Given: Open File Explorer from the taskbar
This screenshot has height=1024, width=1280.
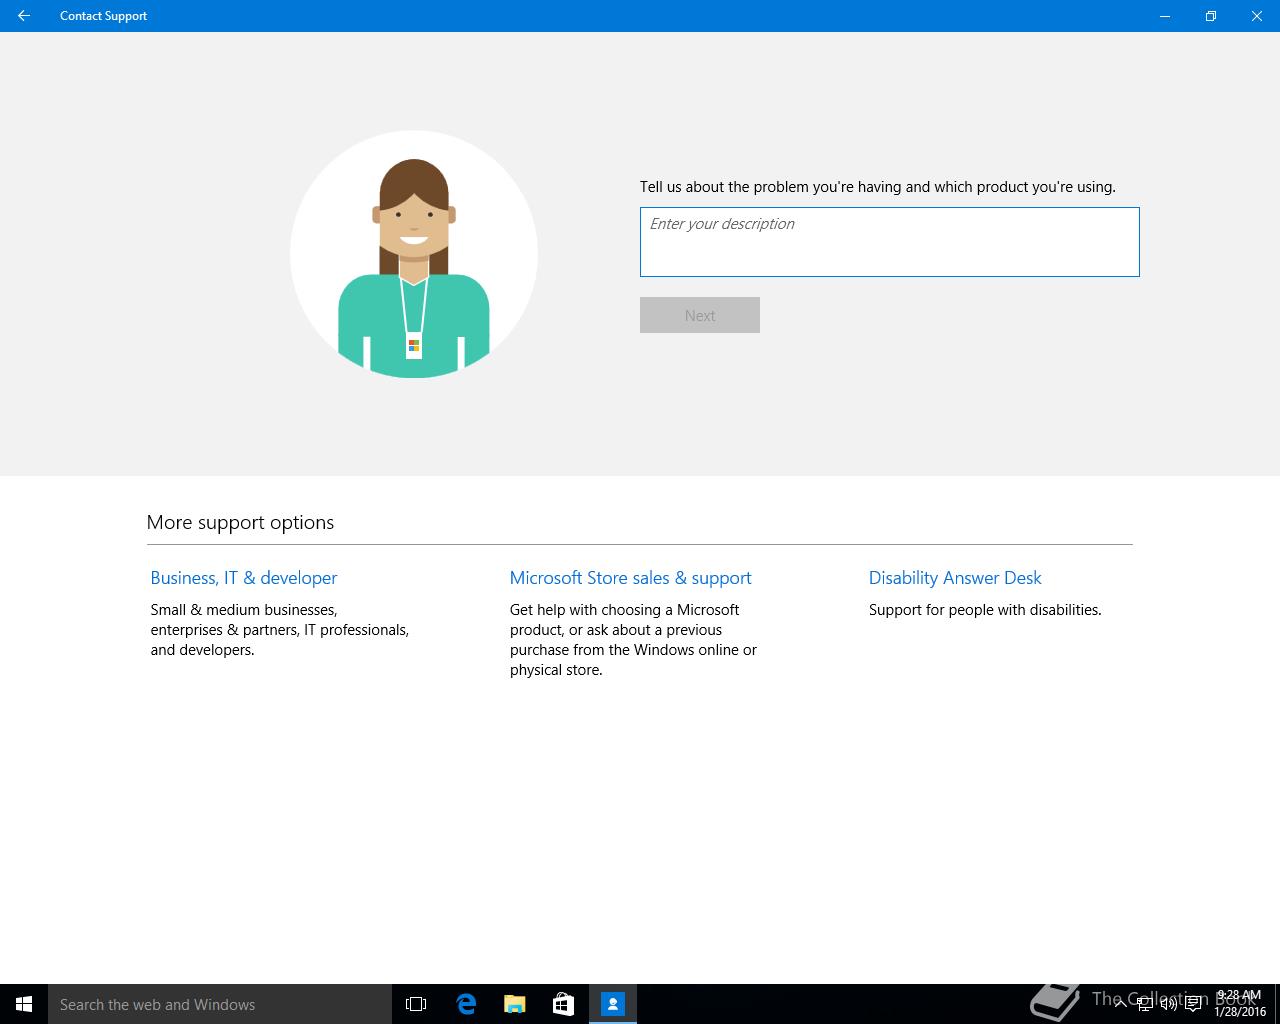Looking at the screenshot, I should click(514, 1004).
